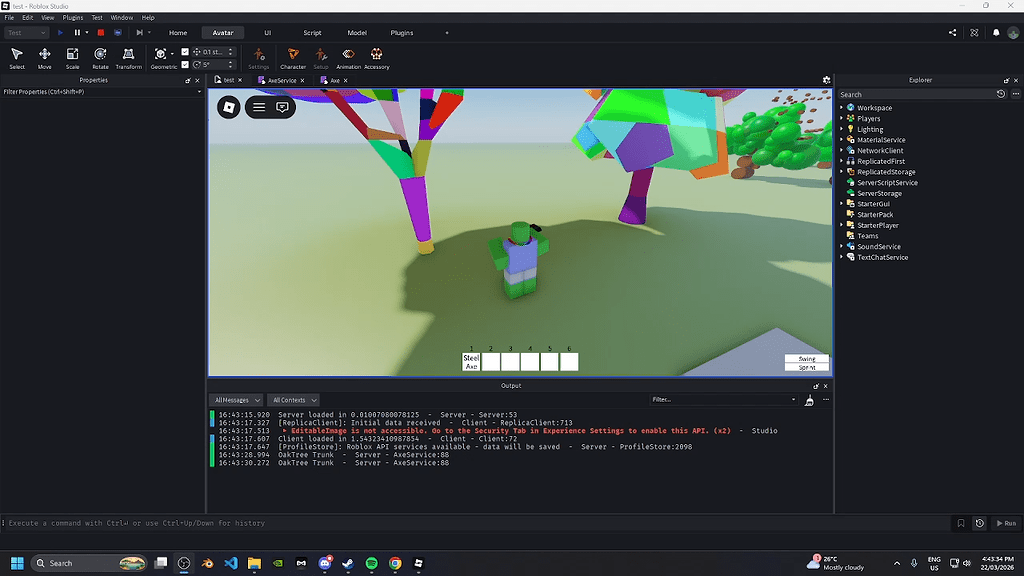Viewport: 1024px width, 576px height.
Task: Open viewport settings gear icon
Action: tap(826, 80)
